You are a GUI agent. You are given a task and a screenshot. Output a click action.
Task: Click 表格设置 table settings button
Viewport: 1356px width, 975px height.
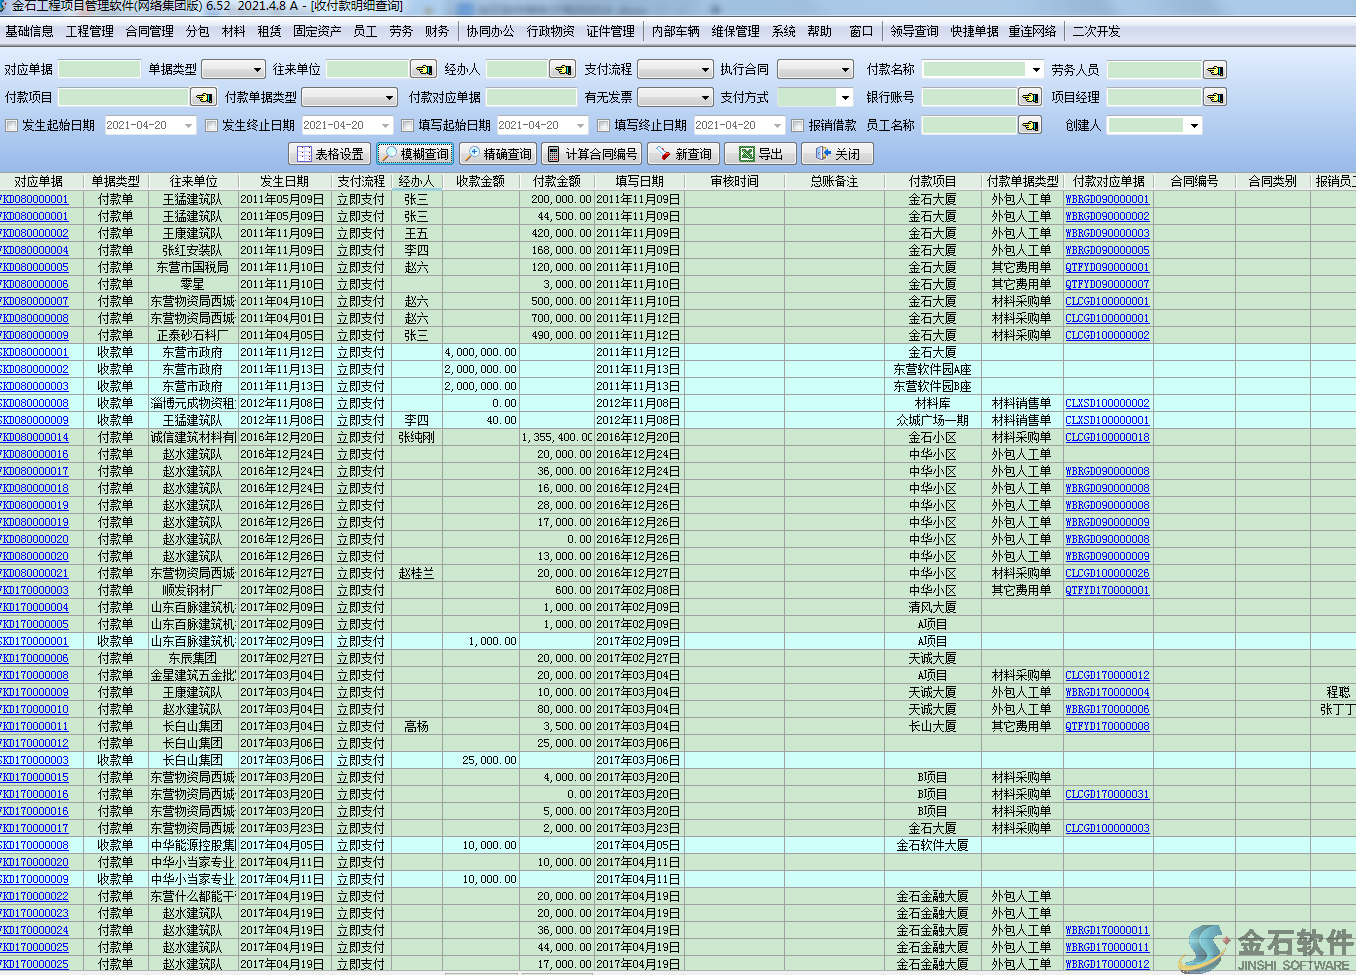tap(329, 154)
